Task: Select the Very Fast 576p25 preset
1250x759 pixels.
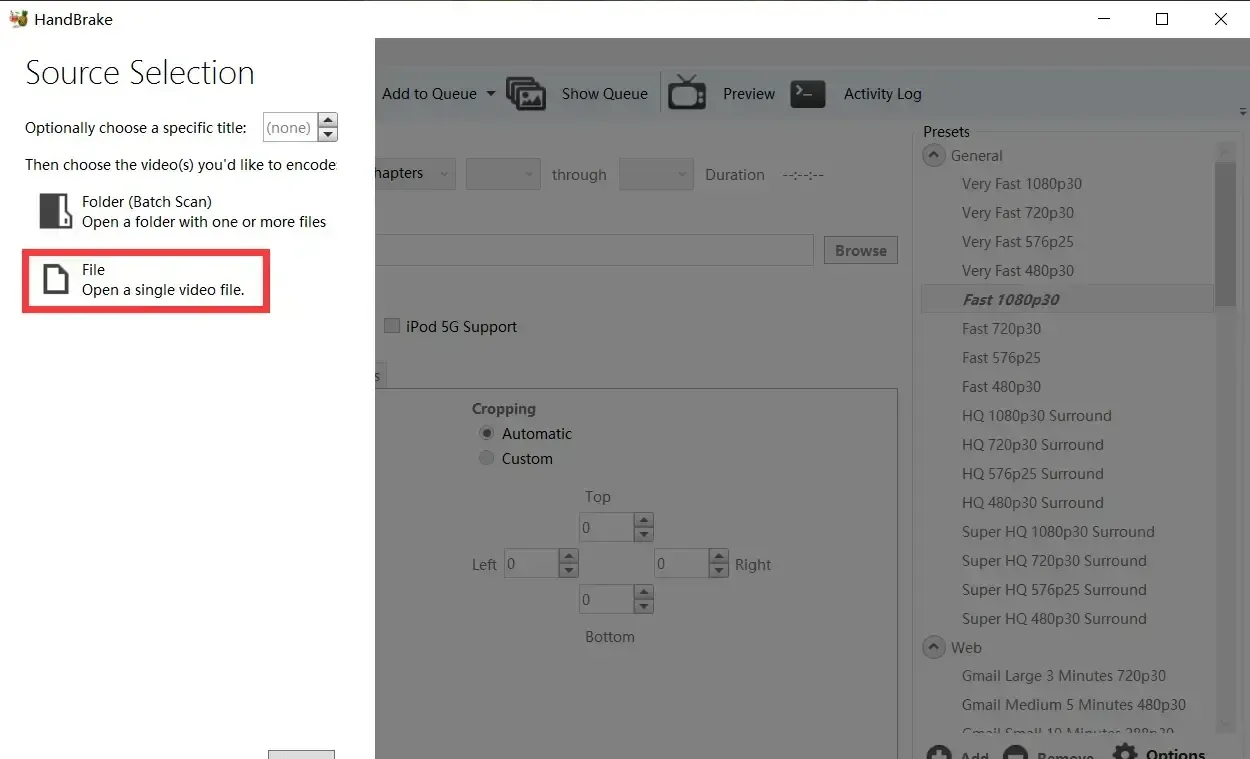Action: pos(1018,242)
